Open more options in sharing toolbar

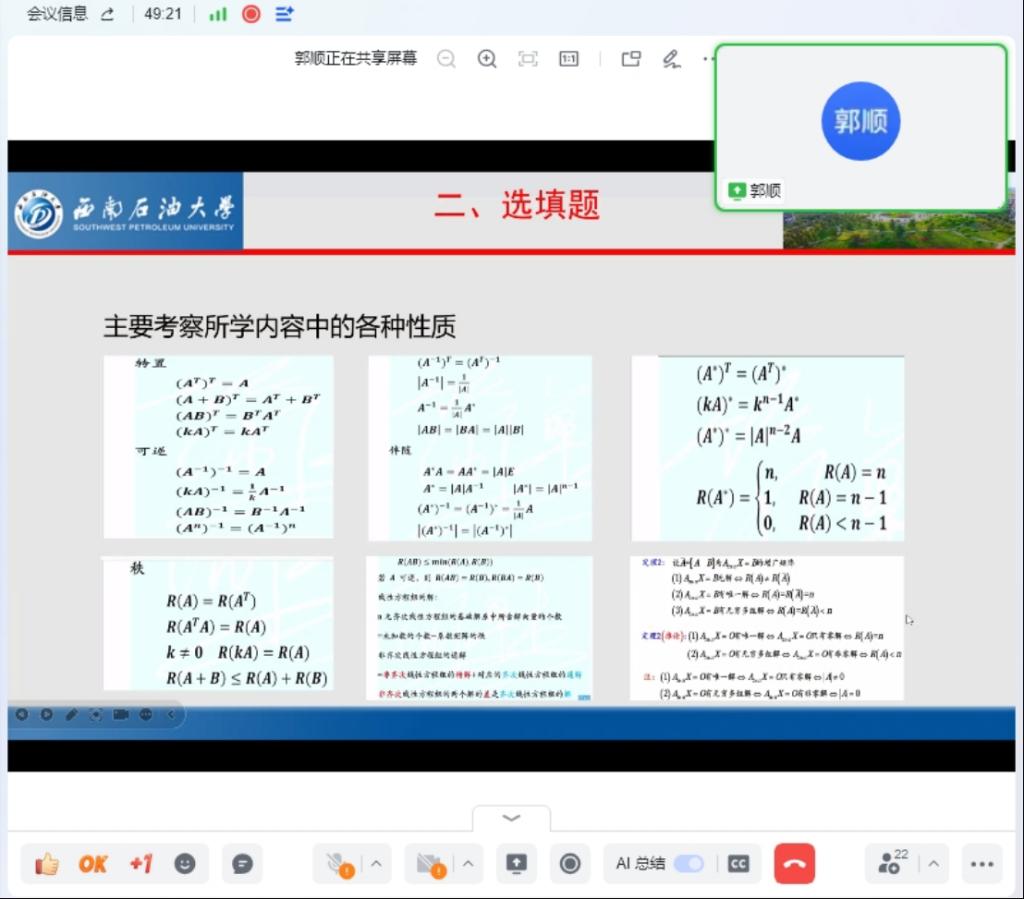708,59
